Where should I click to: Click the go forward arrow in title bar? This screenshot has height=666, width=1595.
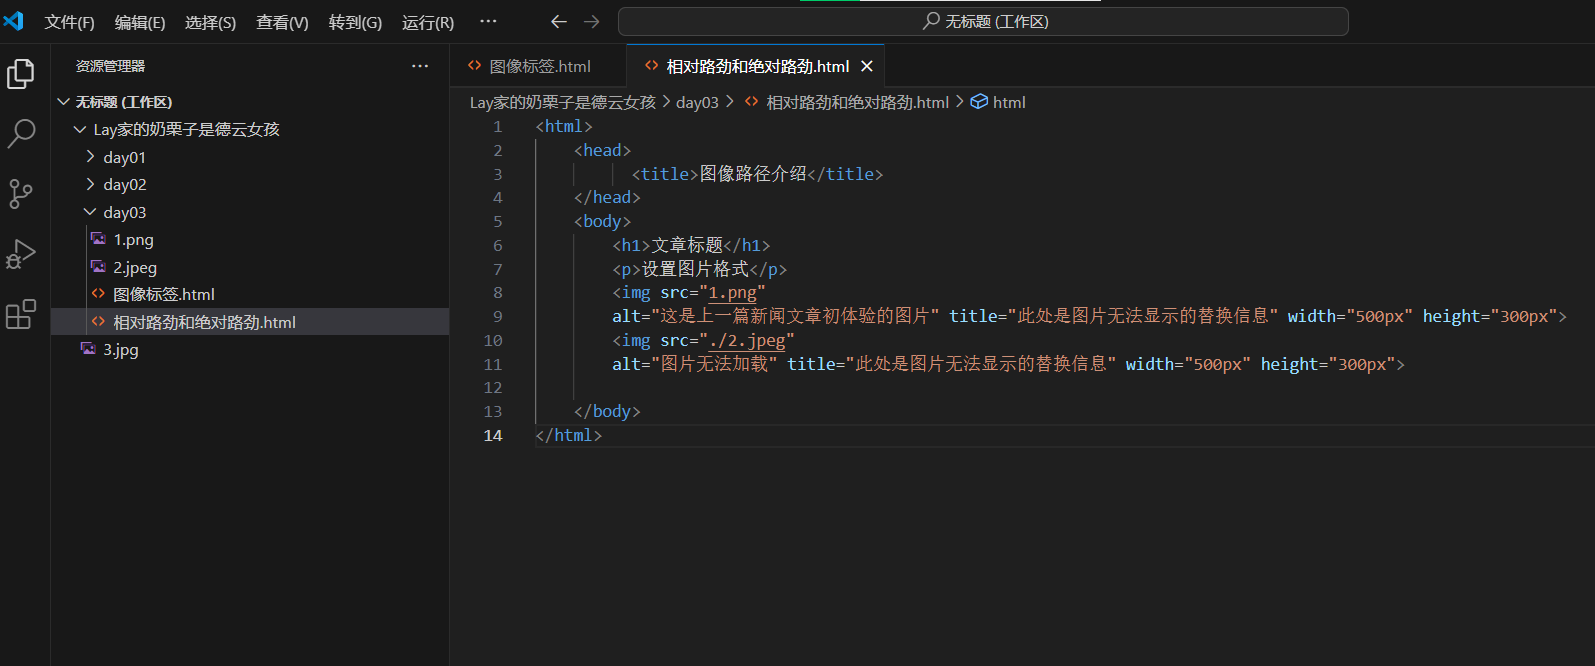point(592,21)
